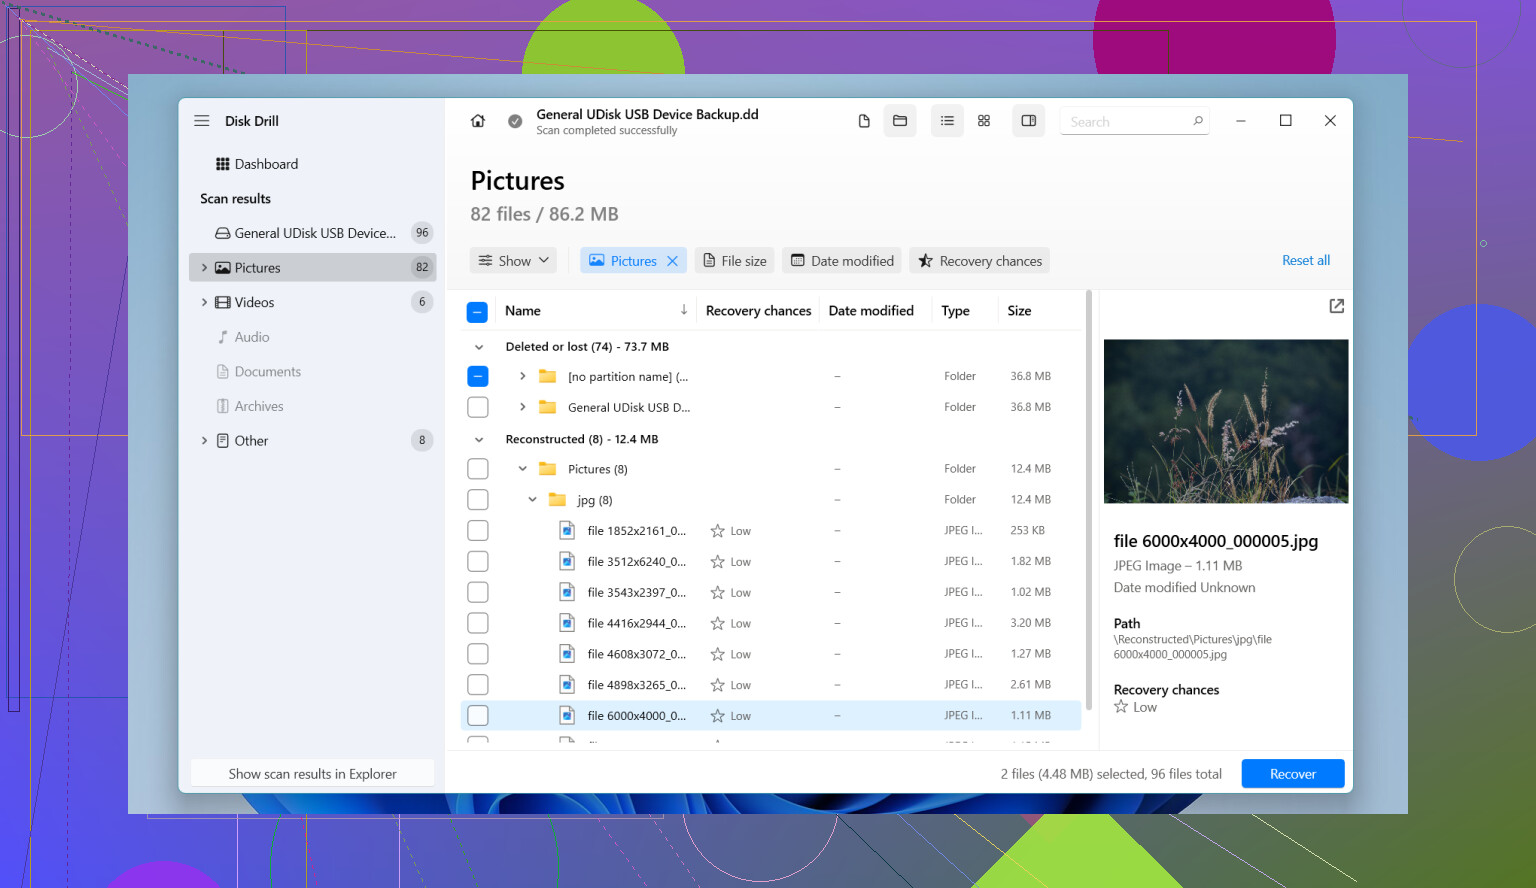Image resolution: width=1536 pixels, height=888 pixels.
Task: Toggle checkbox for [no partition name] folder
Action: point(478,377)
